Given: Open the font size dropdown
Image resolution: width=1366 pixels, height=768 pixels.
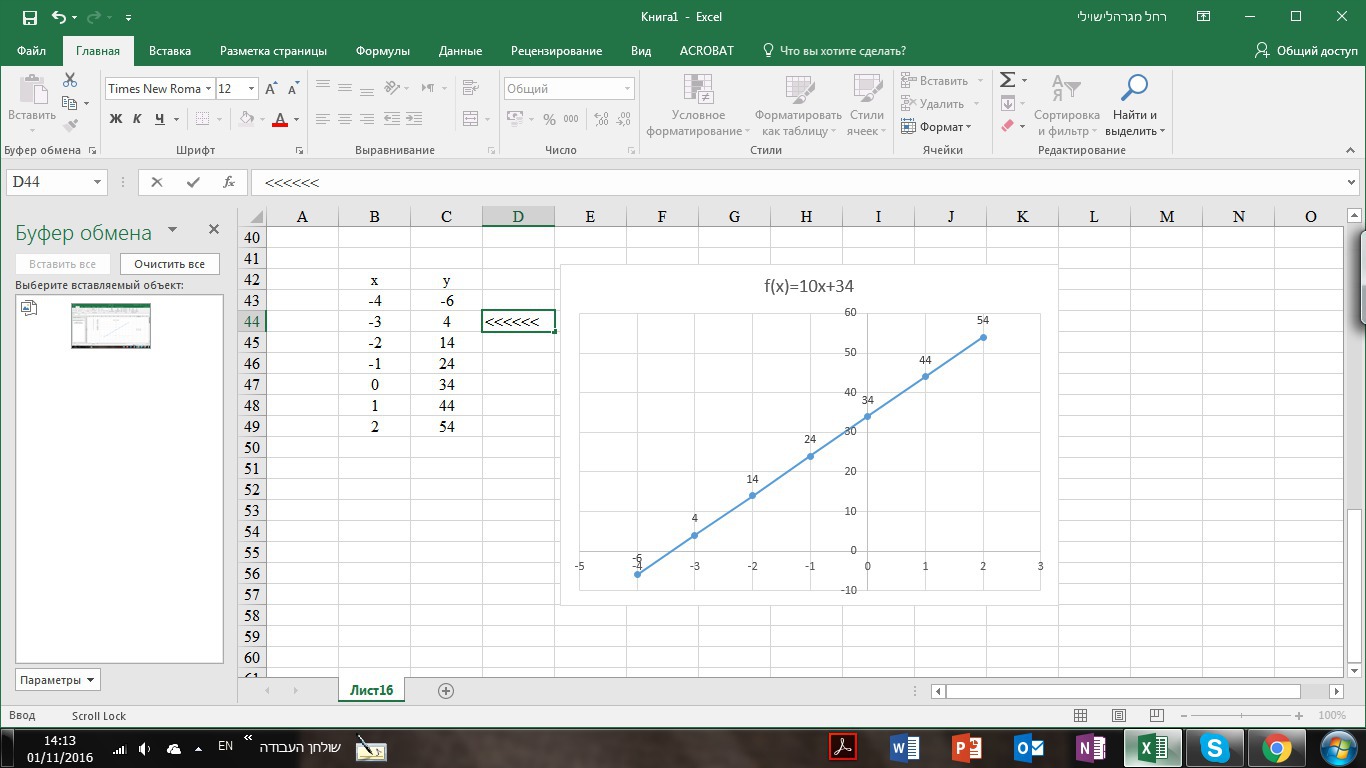Looking at the screenshot, I should [x=251, y=89].
